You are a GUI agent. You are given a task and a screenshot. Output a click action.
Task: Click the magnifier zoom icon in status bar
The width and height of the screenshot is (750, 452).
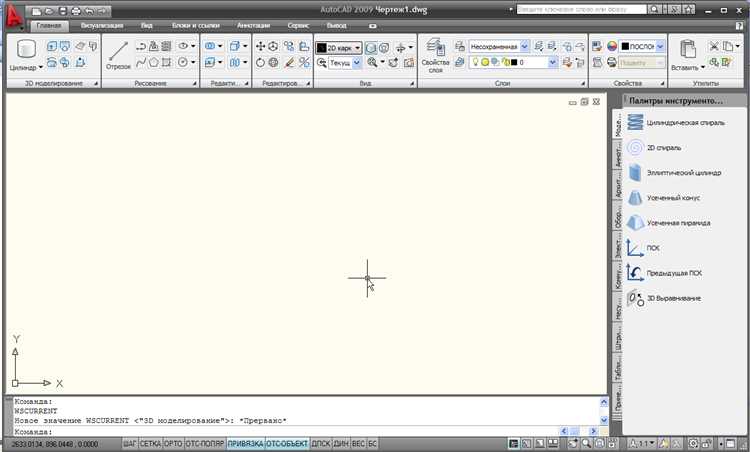(x=586, y=443)
